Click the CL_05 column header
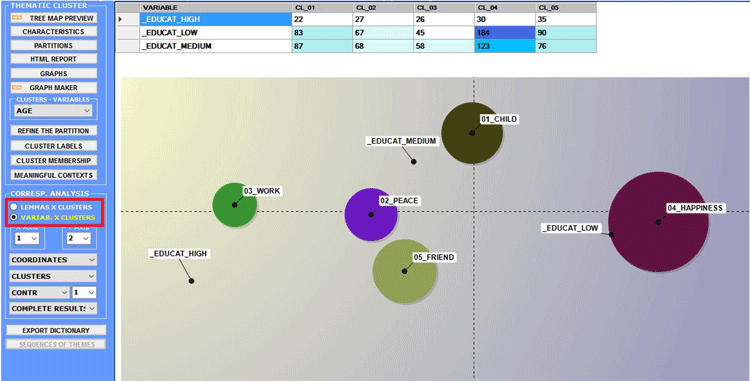The image size is (750, 381). (x=566, y=8)
